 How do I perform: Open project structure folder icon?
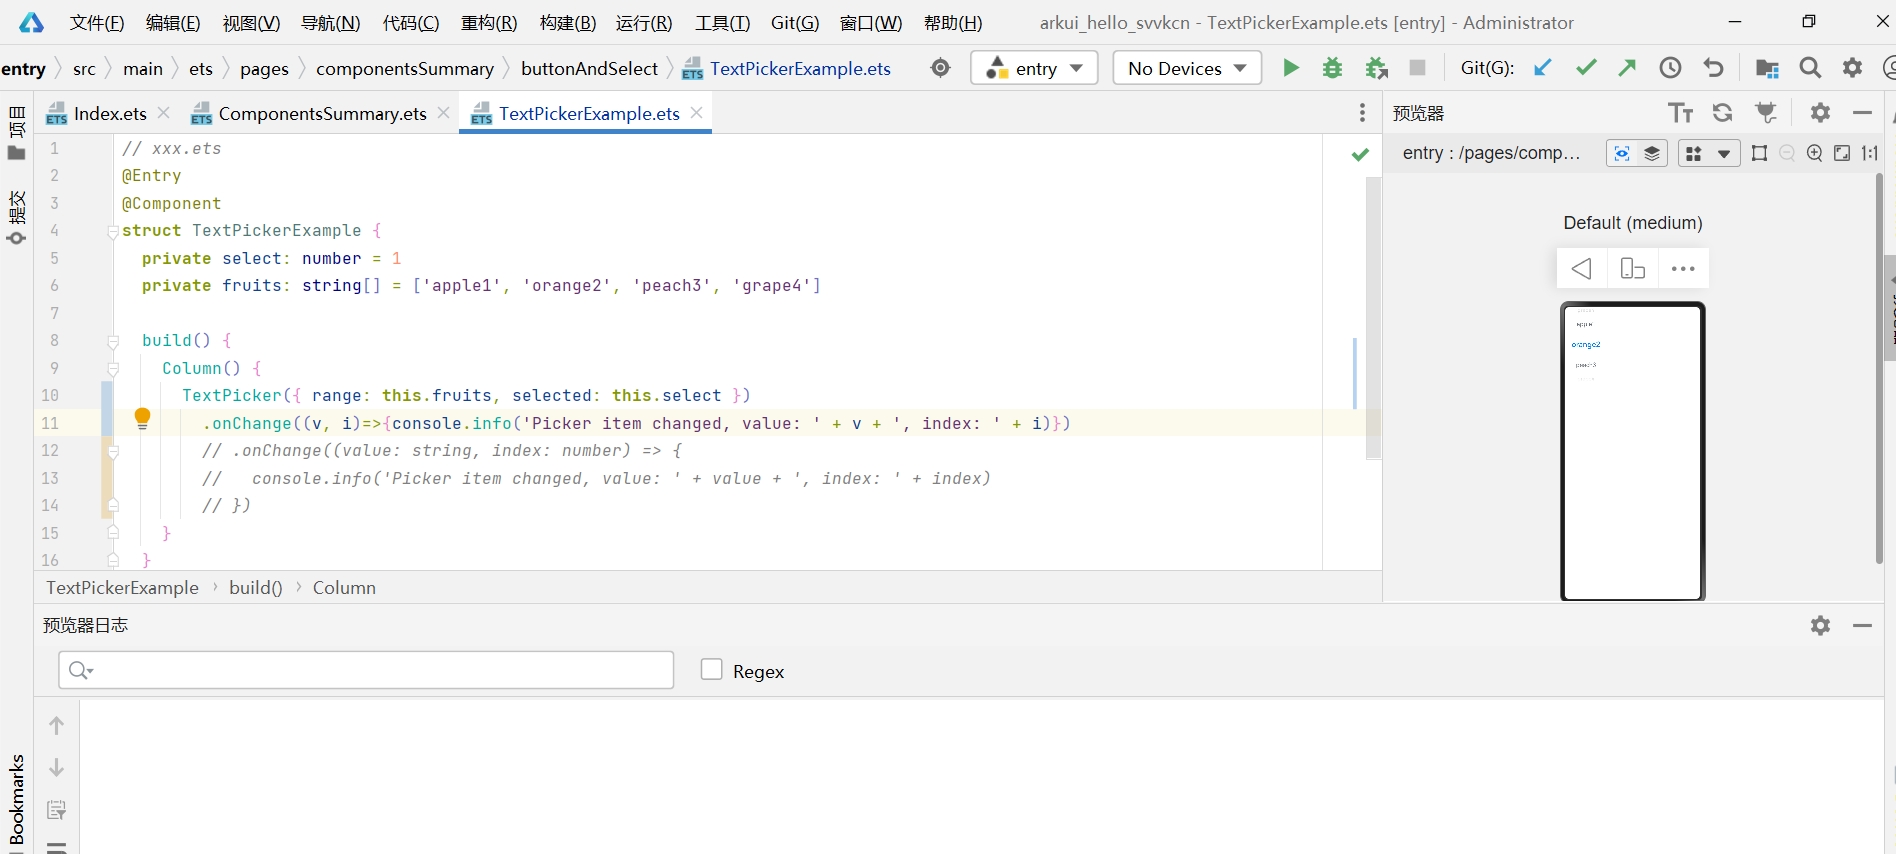click(1767, 68)
